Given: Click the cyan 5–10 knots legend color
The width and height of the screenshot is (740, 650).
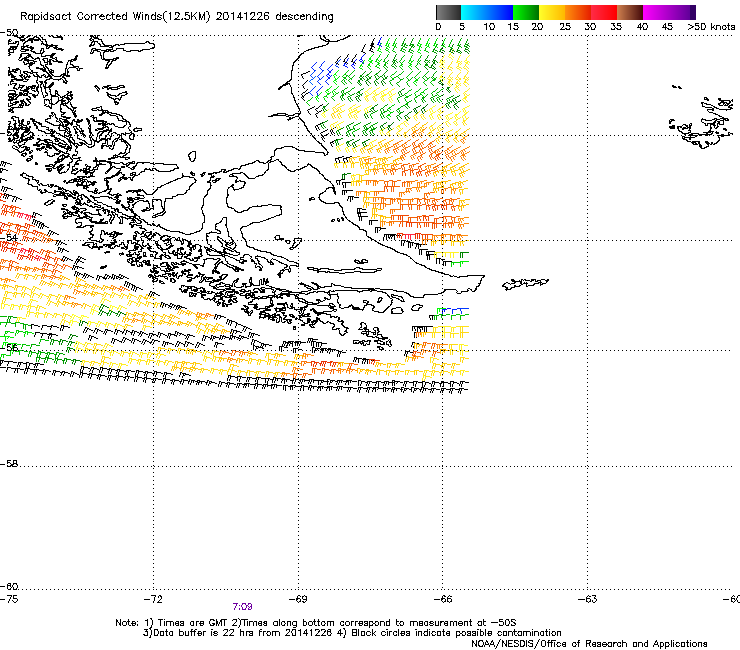Looking at the screenshot, I should tap(474, 12).
